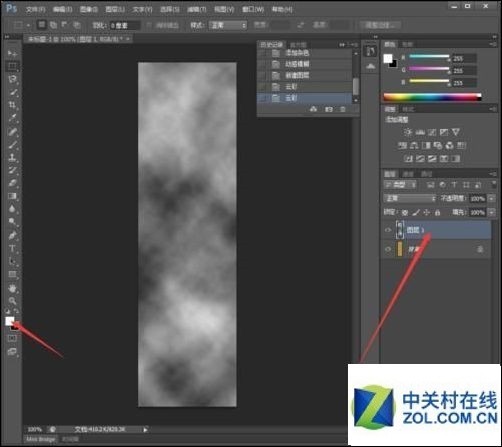This screenshot has height=447, width=502.
Task: Select the Quick Selection tool
Action: (x=12, y=92)
